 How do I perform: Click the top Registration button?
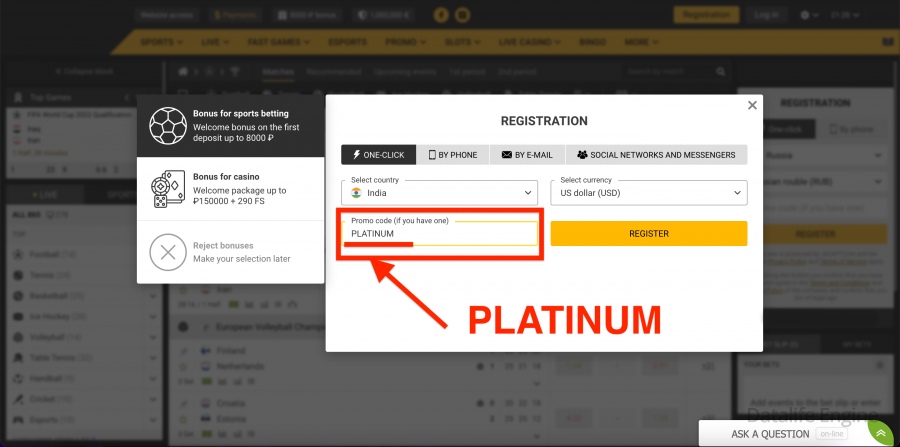[707, 15]
